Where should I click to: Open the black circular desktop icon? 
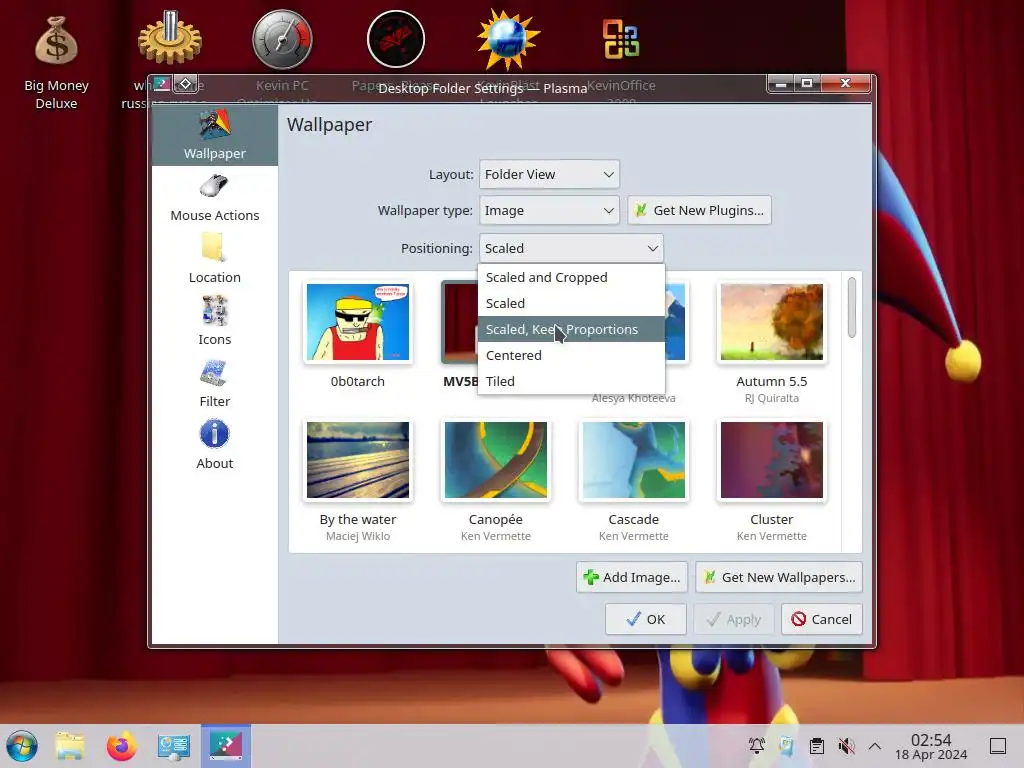pyautogui.click(x=396, y=40)
